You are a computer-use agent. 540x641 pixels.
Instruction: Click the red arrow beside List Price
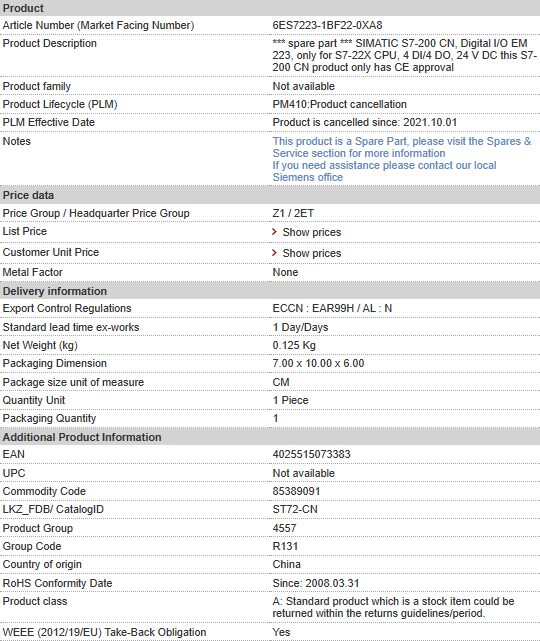pyautogui.click(x=275, y=232)
